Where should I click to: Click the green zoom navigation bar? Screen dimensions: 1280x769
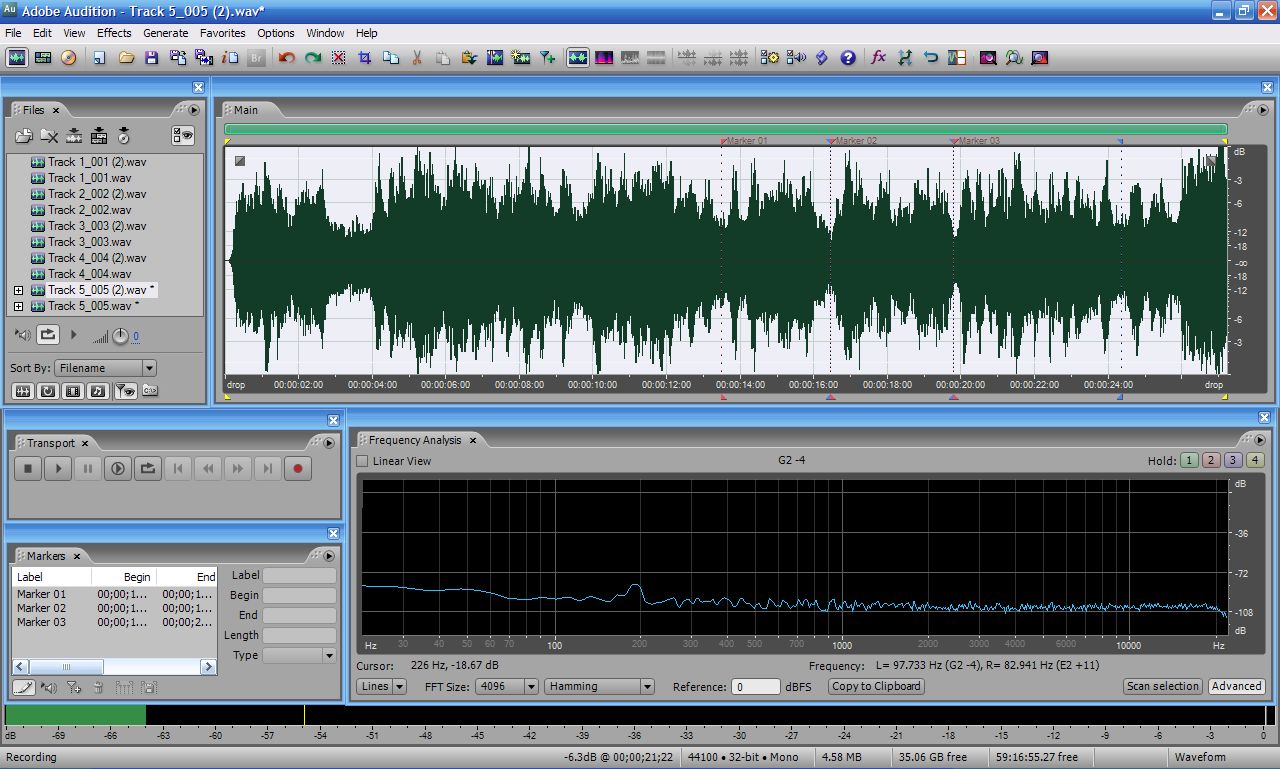(x=726, y=129)
